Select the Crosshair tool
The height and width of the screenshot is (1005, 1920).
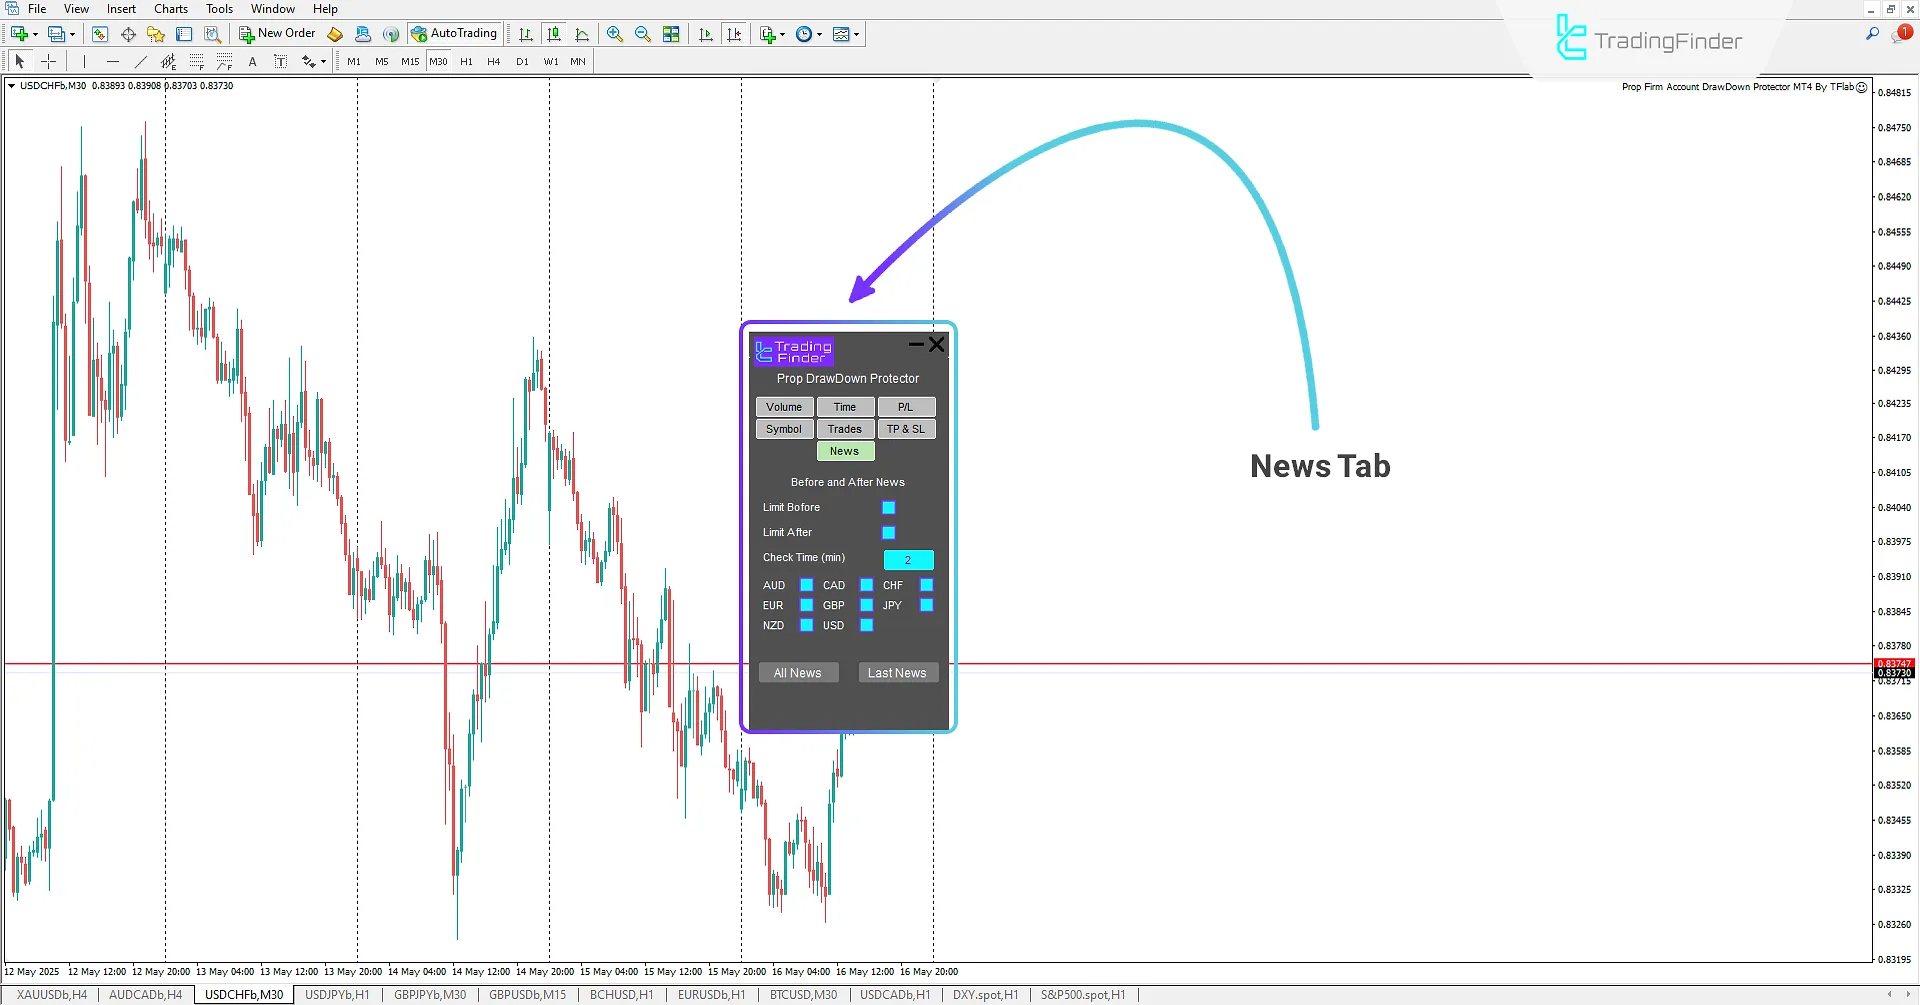tap(48, 61)
